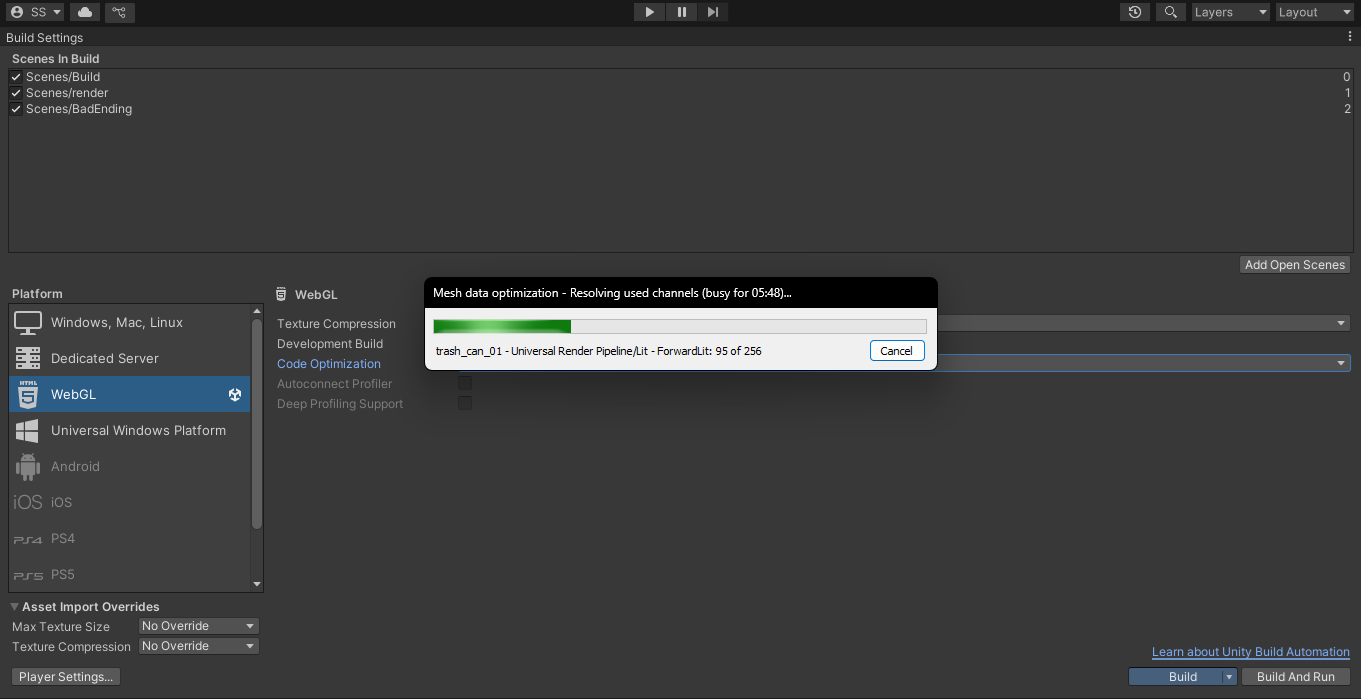The width and height of the screenshot is (1361, 699).
Task: Select Universal Windows Platform
Action: [x=130, y=430]
